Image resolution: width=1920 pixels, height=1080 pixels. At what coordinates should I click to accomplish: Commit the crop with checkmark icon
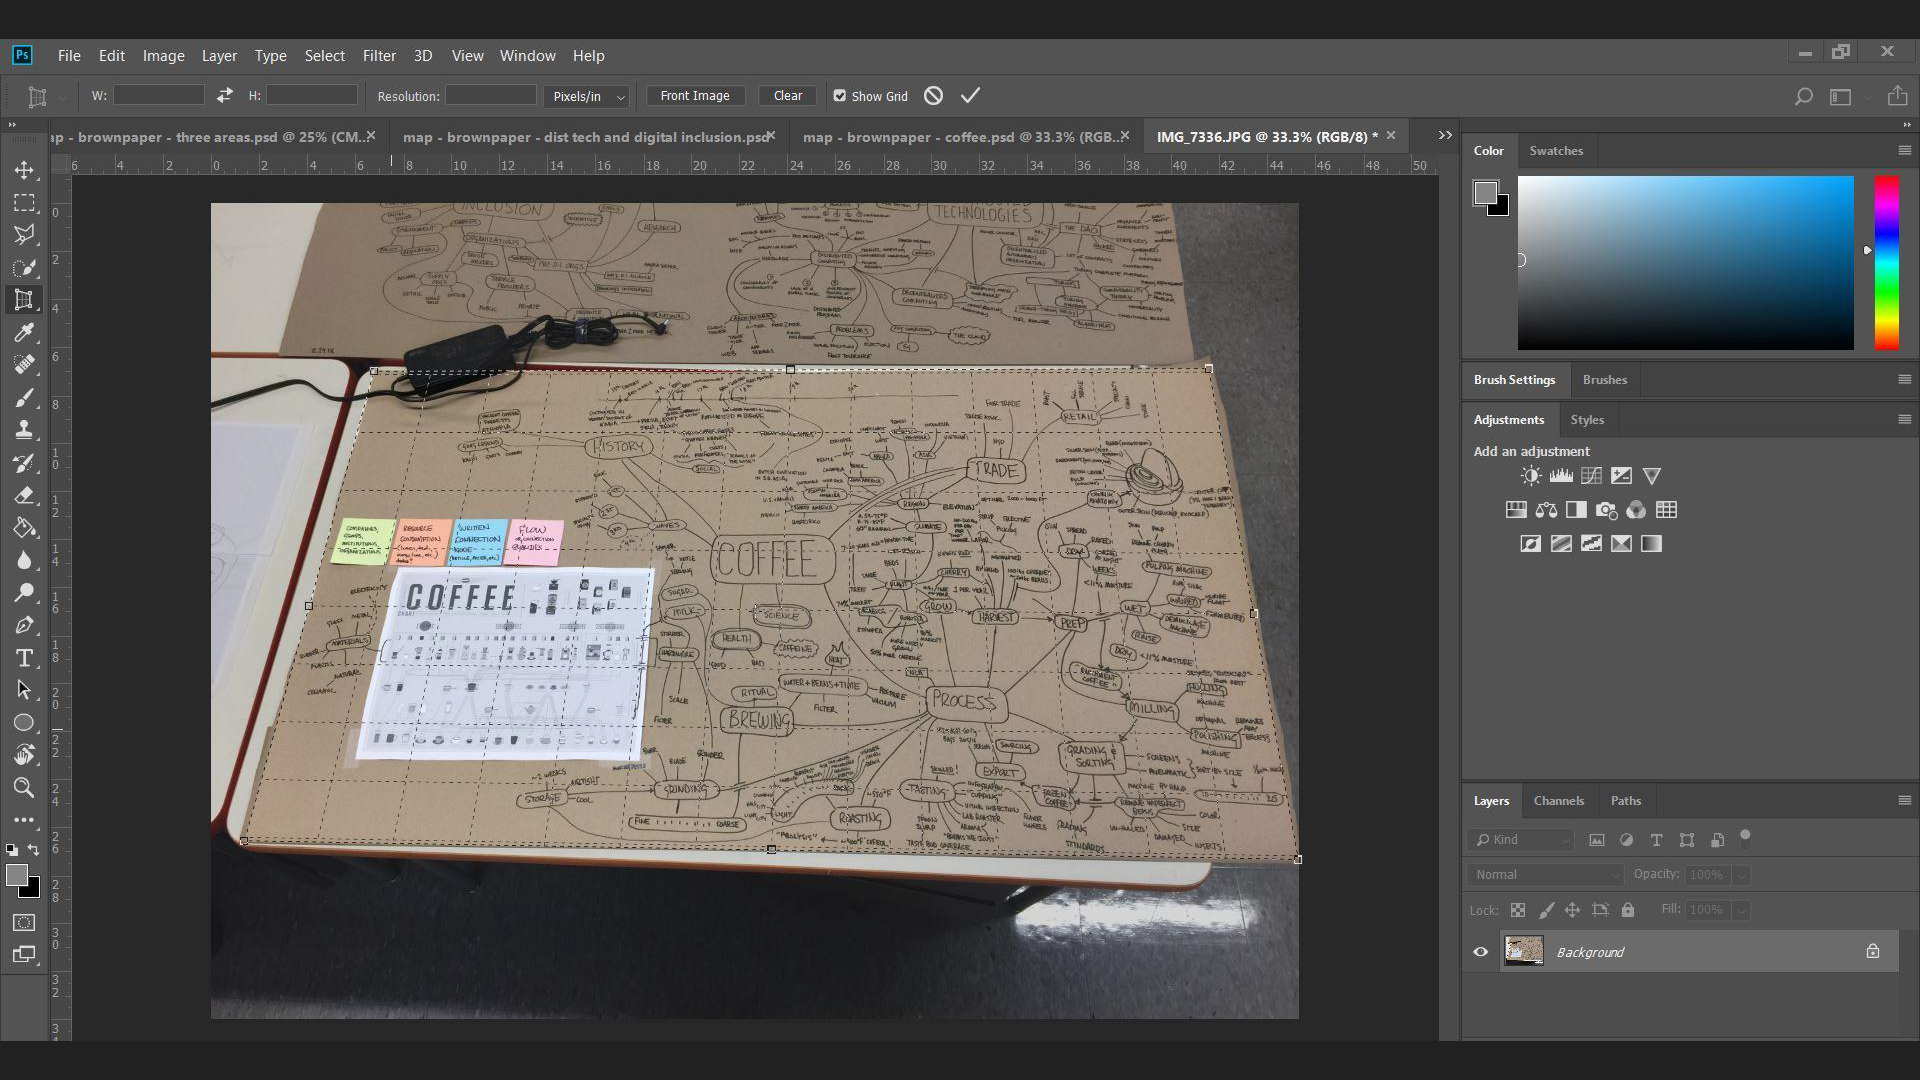coord(970,96)
